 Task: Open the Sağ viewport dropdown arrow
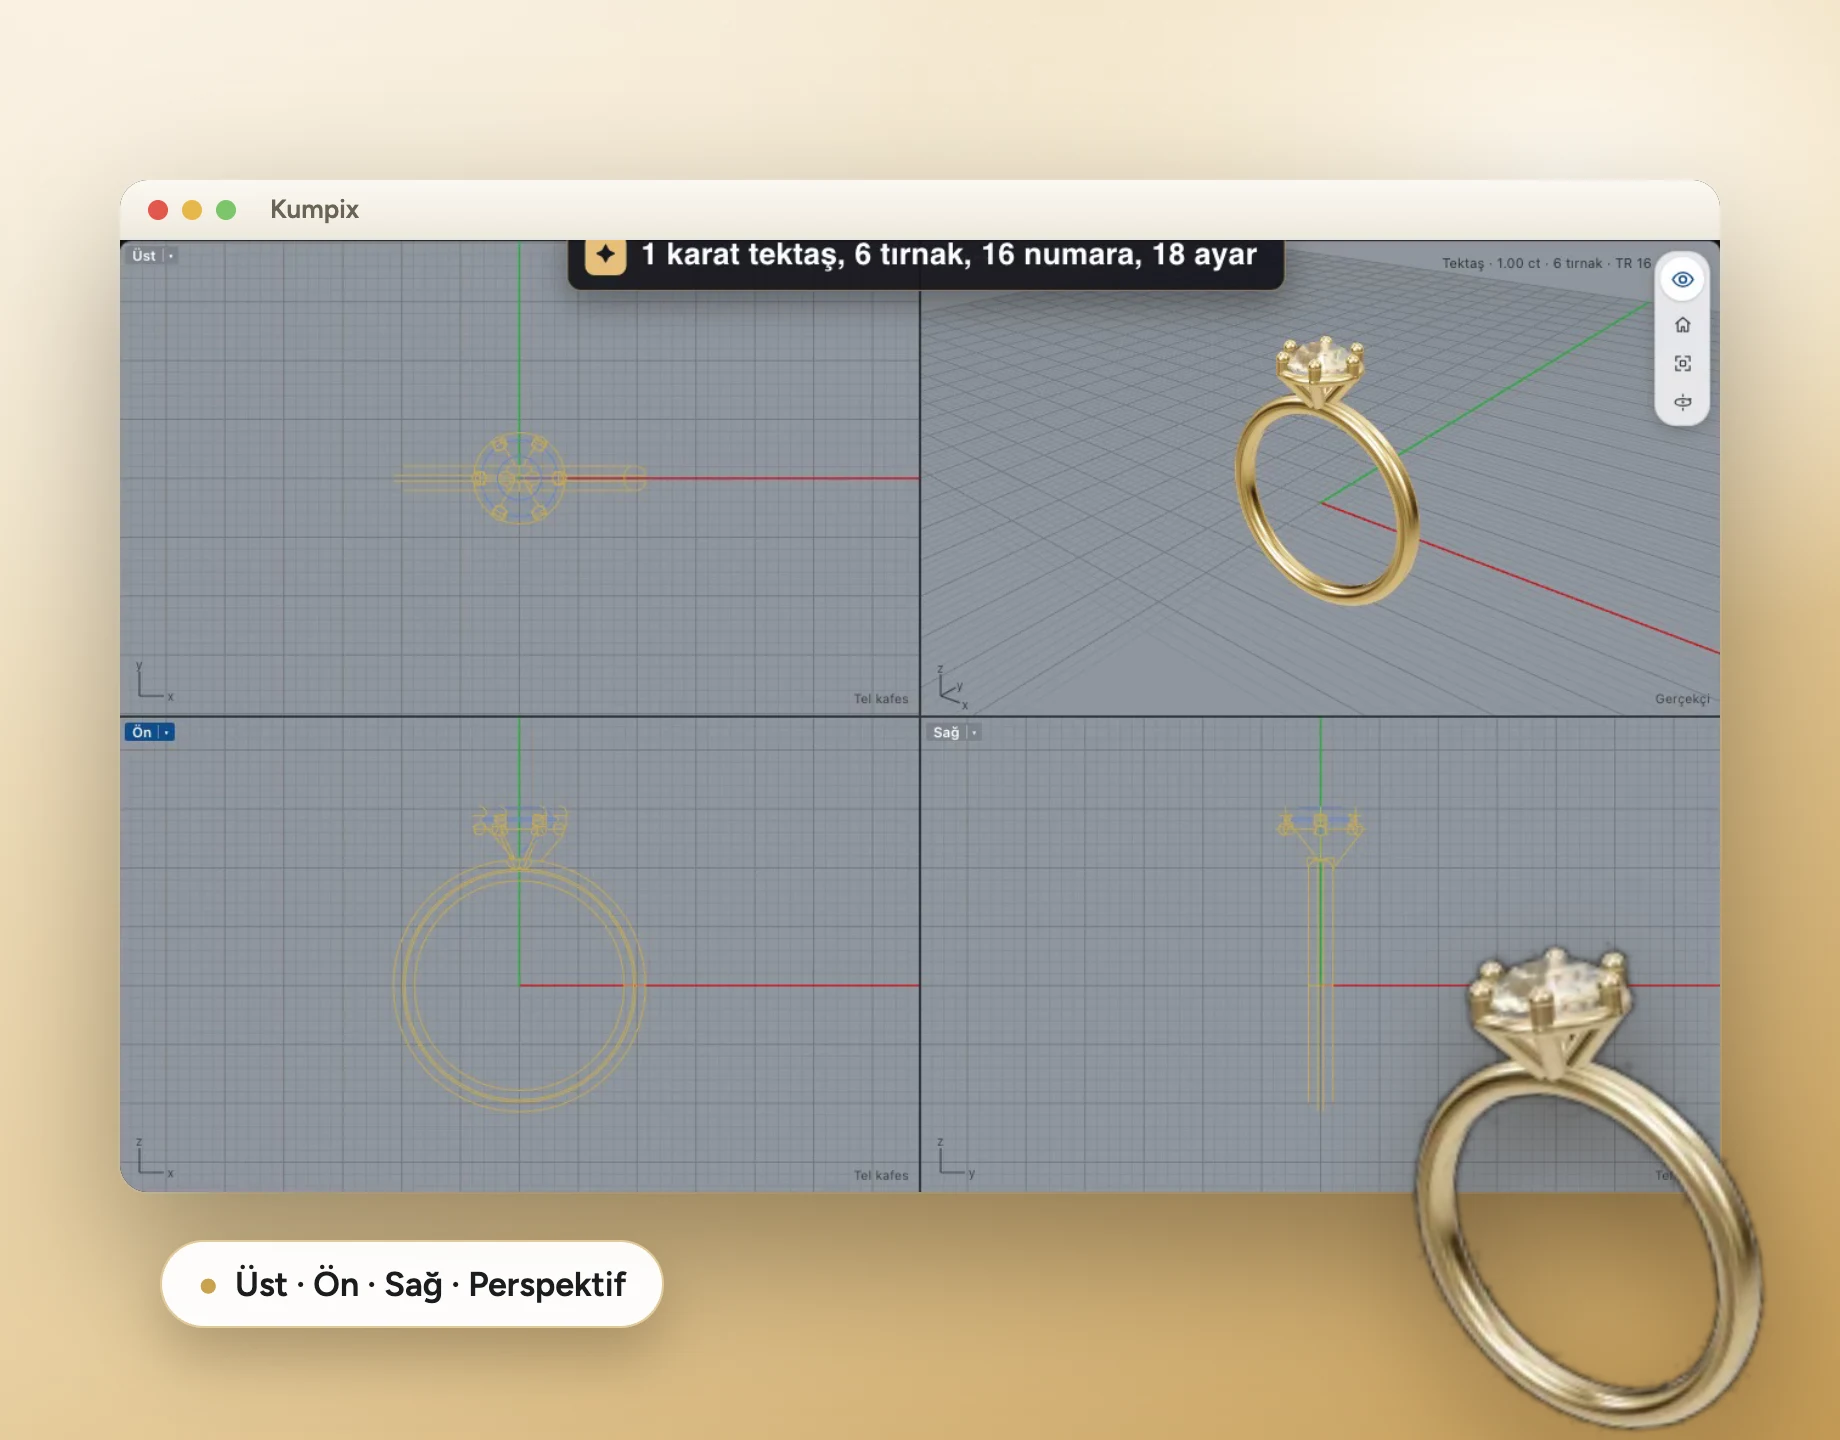974,733
